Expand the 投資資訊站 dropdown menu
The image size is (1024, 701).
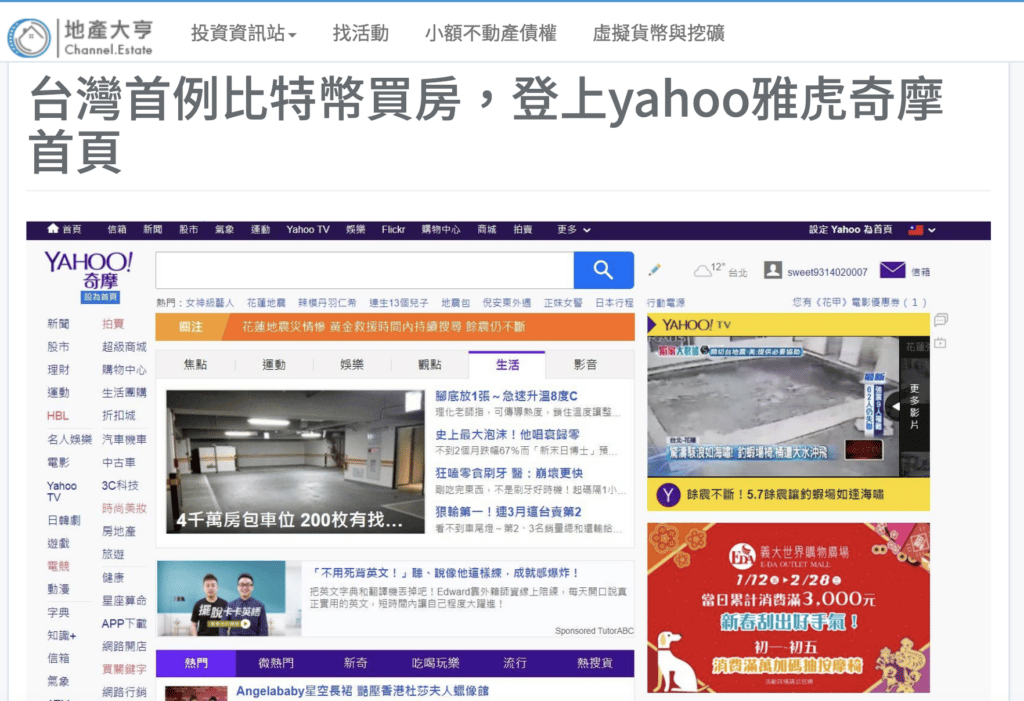click(x=244, y=33)
